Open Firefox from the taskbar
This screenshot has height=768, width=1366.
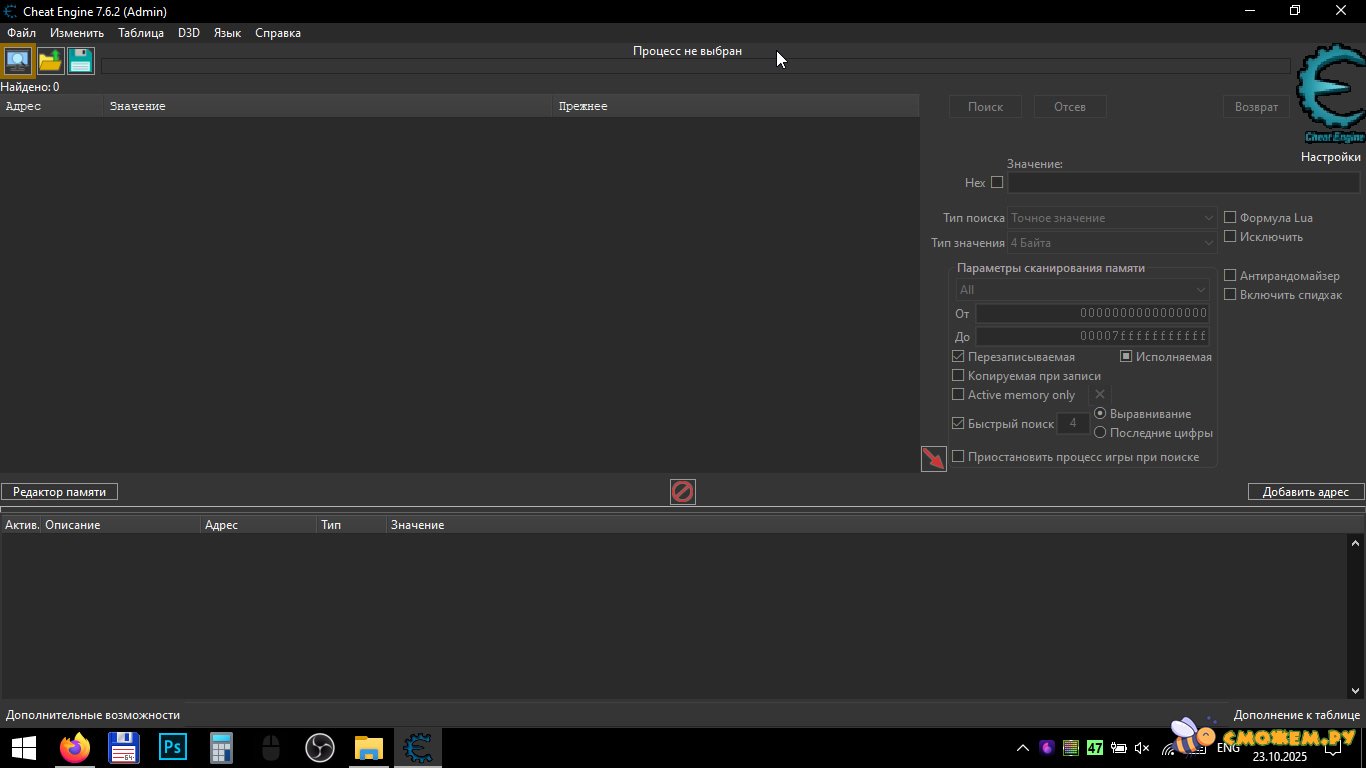74,748
